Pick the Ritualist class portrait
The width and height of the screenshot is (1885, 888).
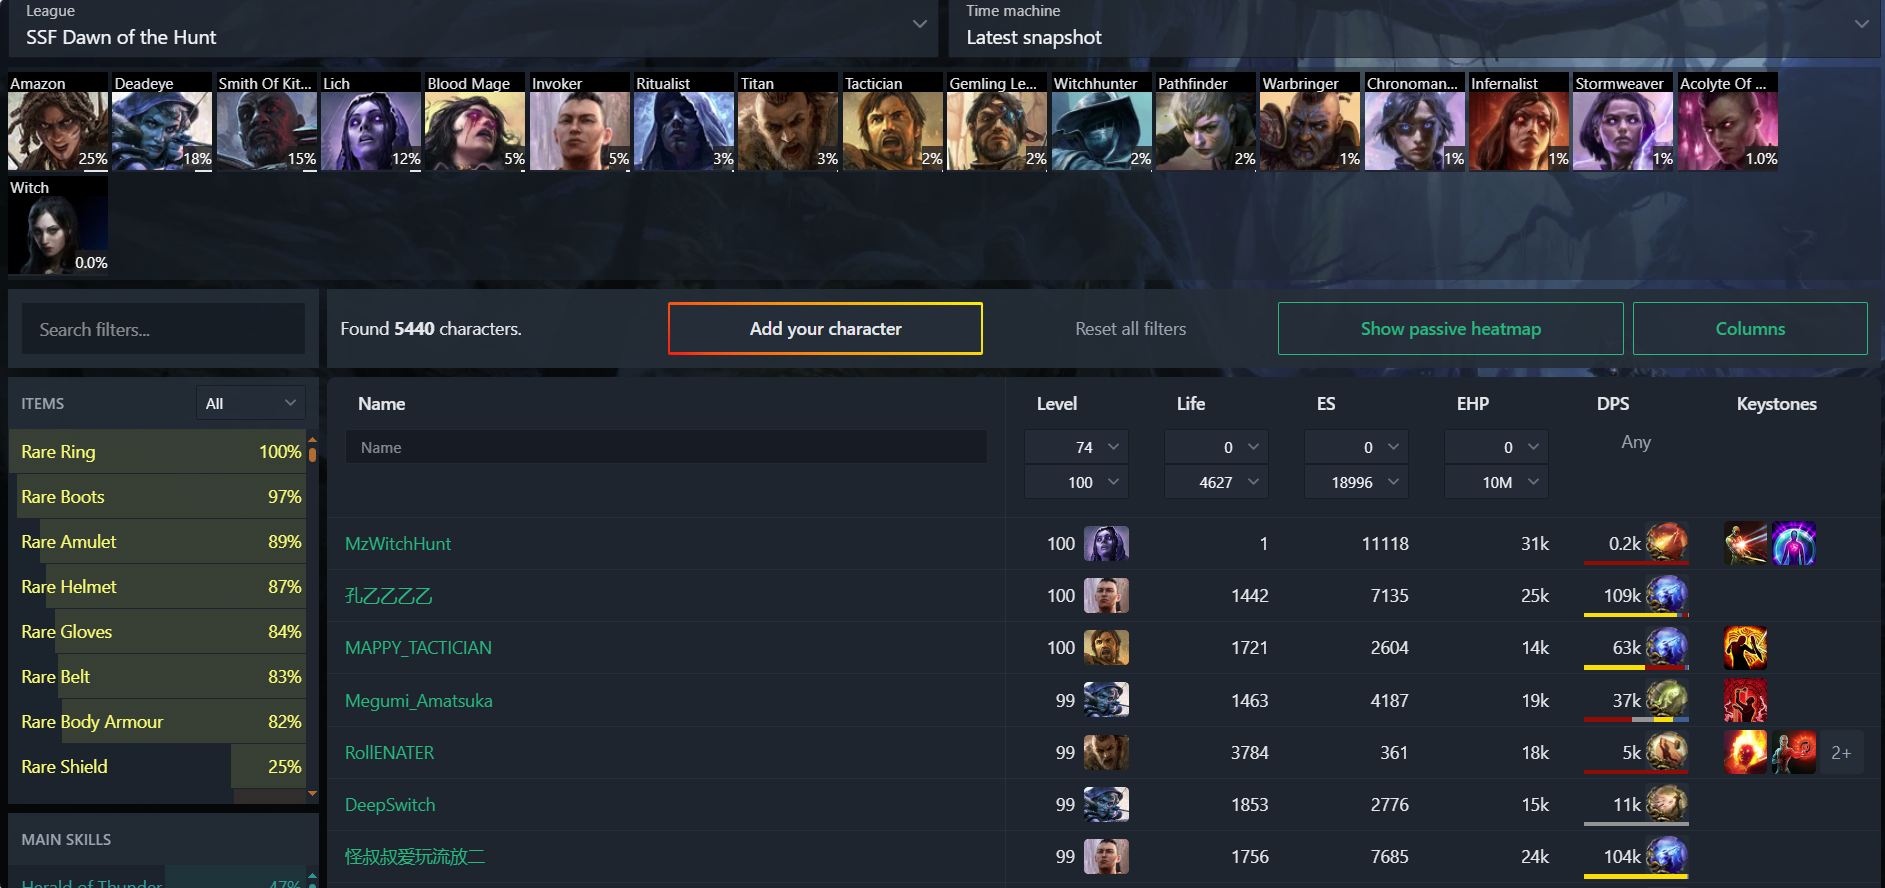(x=684, y=122)
